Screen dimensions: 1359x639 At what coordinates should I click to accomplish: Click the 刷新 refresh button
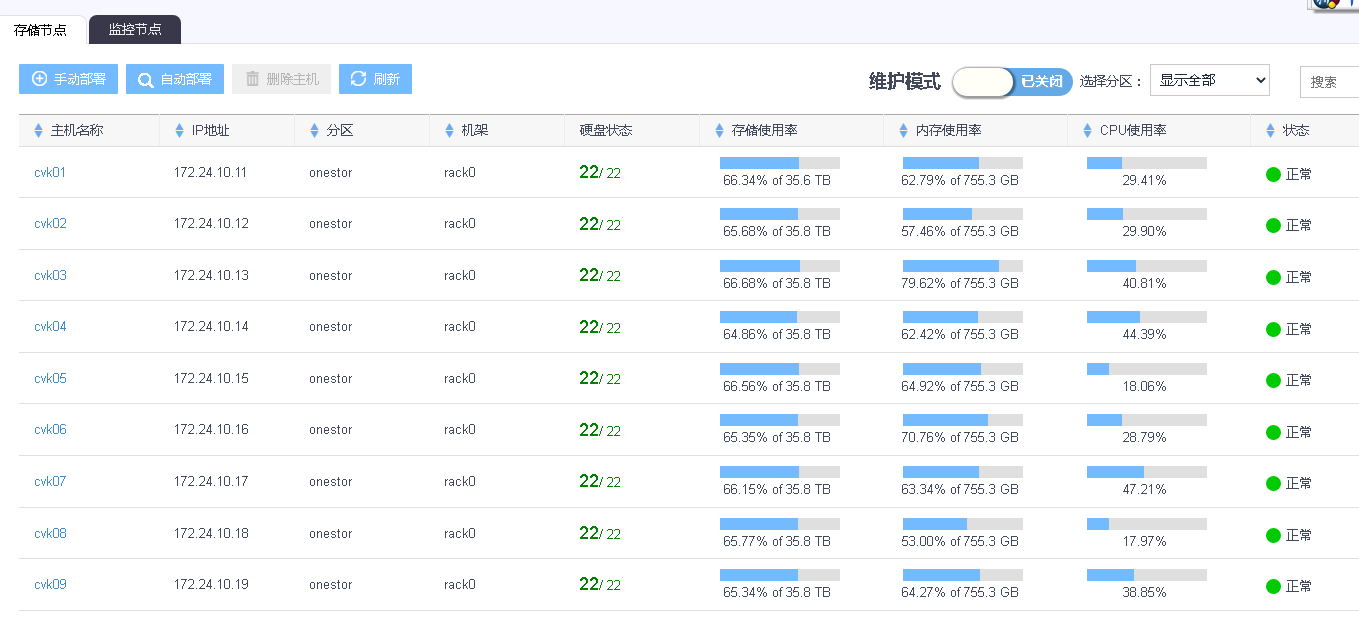tap(375, 79)
